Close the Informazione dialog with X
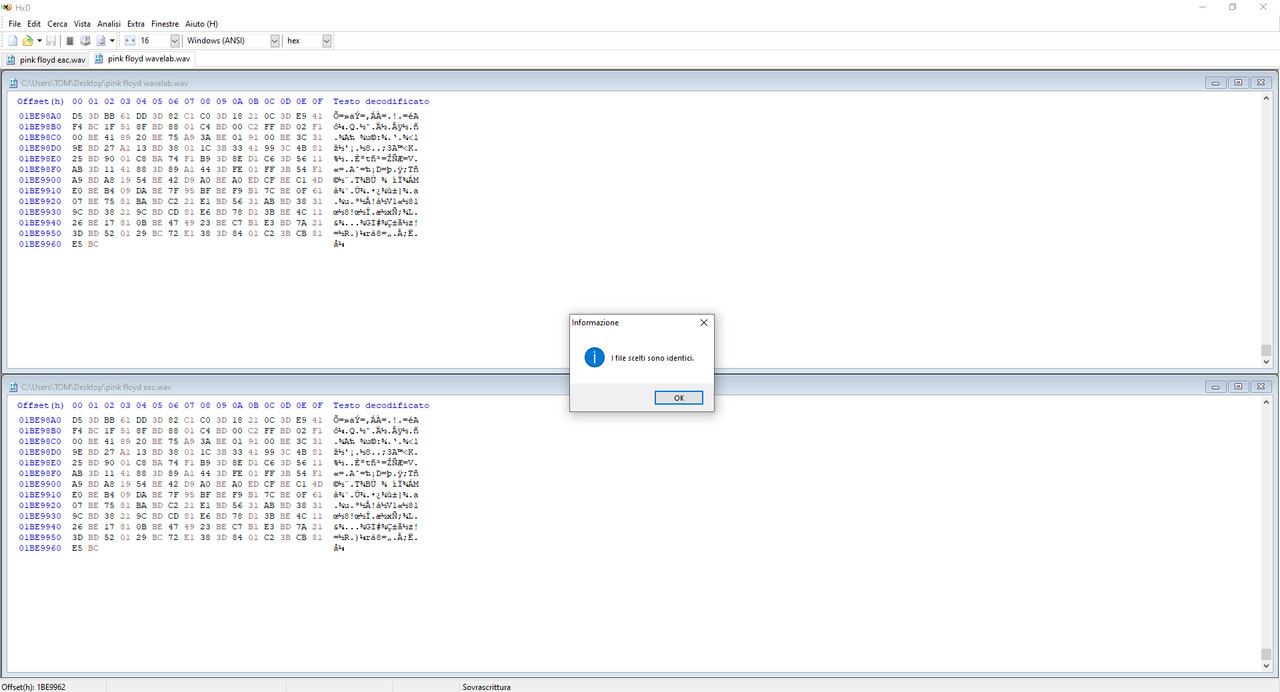Image resolution: width=1280 pixels, height=692 pixels. pyautogui.click(x=703, y=323)
